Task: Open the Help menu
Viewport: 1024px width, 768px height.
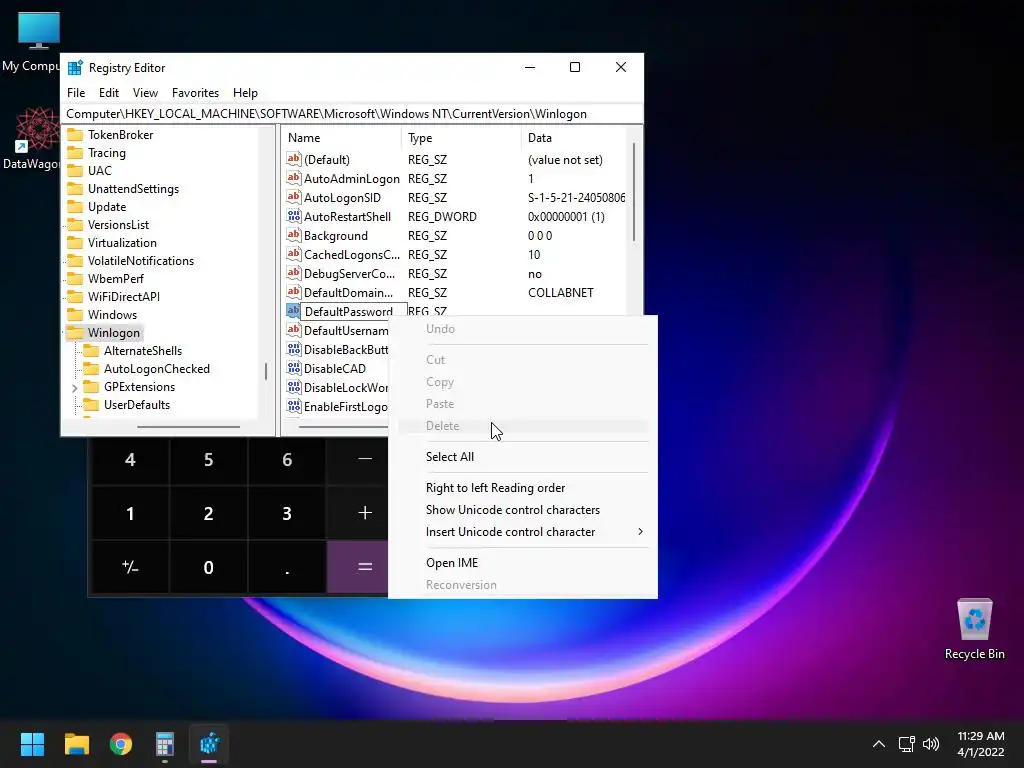Action: 245,93
